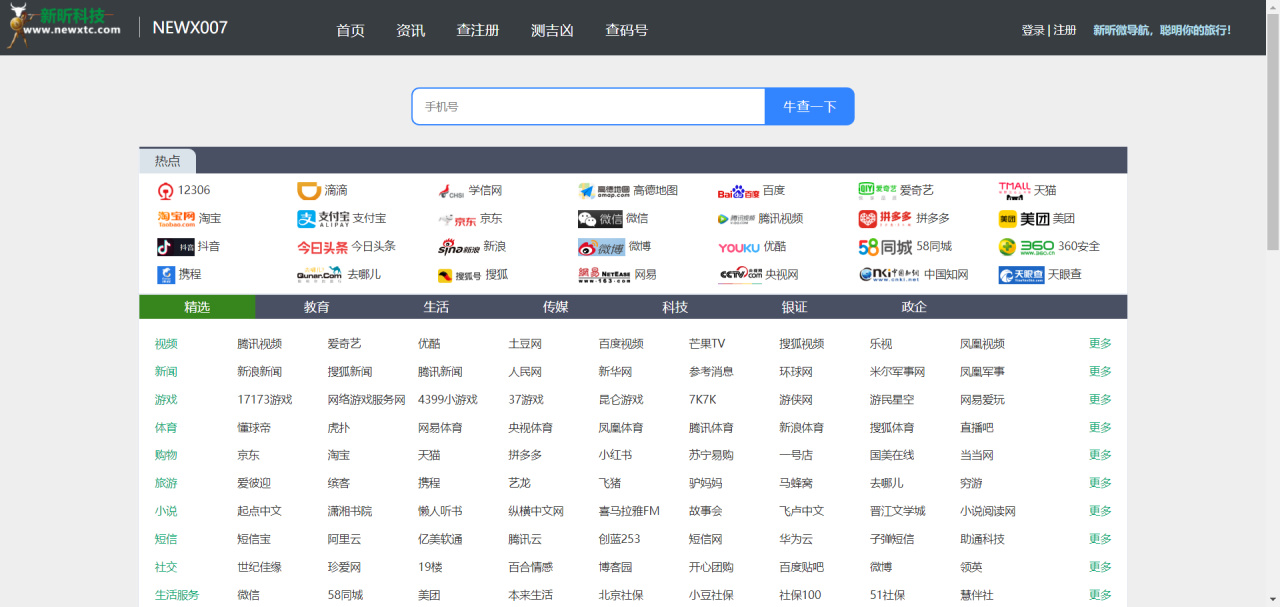
Task: Open 高德地图 map logo
Action: [x=603, y=191]
